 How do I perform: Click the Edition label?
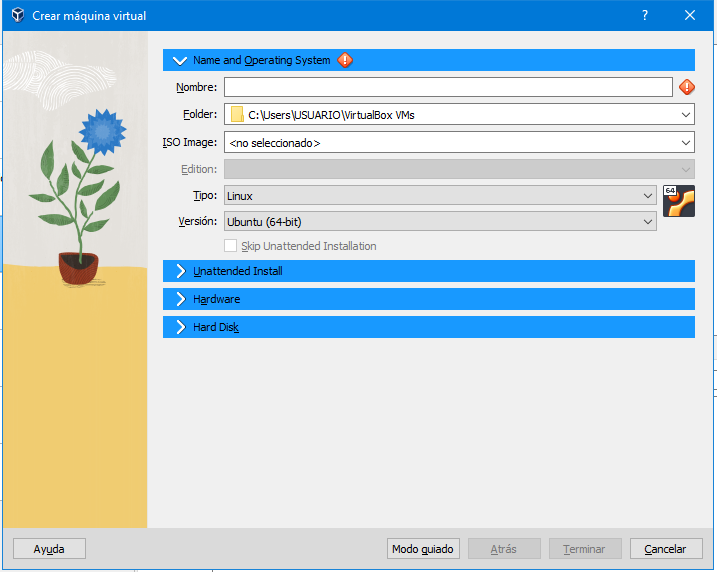199,169
